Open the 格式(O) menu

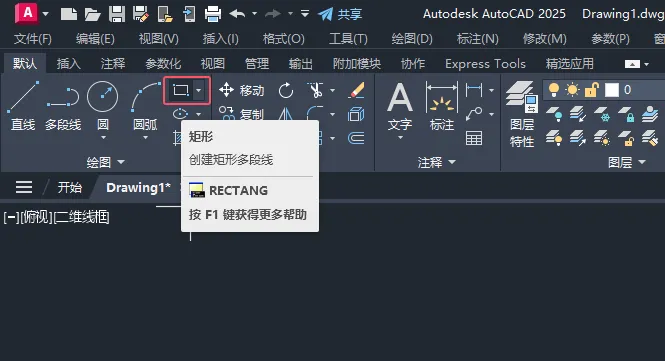(x=283, y=39)
